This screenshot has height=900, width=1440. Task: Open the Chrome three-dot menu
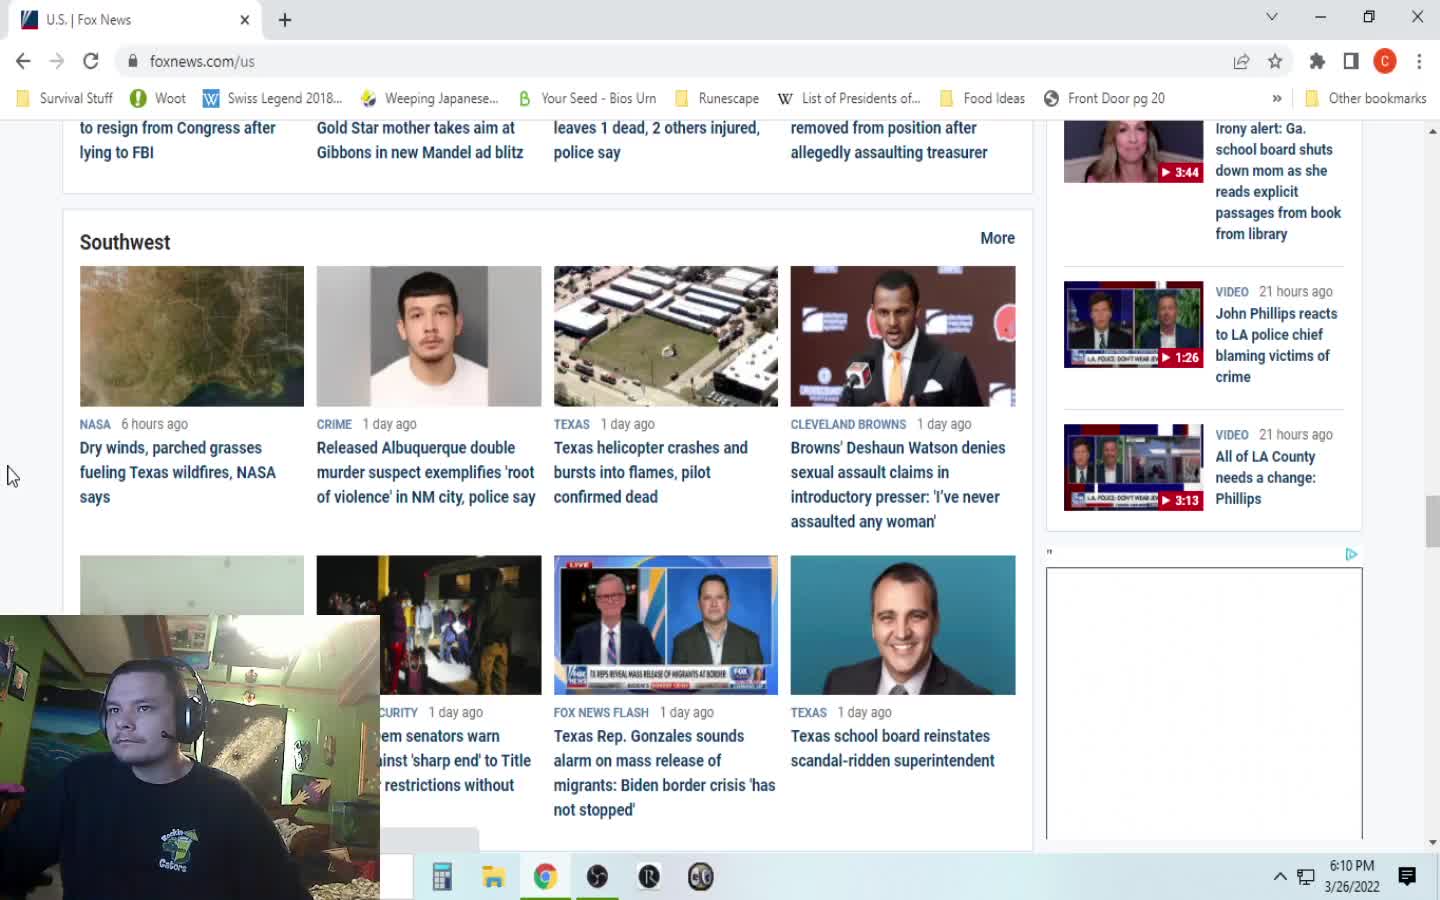click(x=1419, y=61)
